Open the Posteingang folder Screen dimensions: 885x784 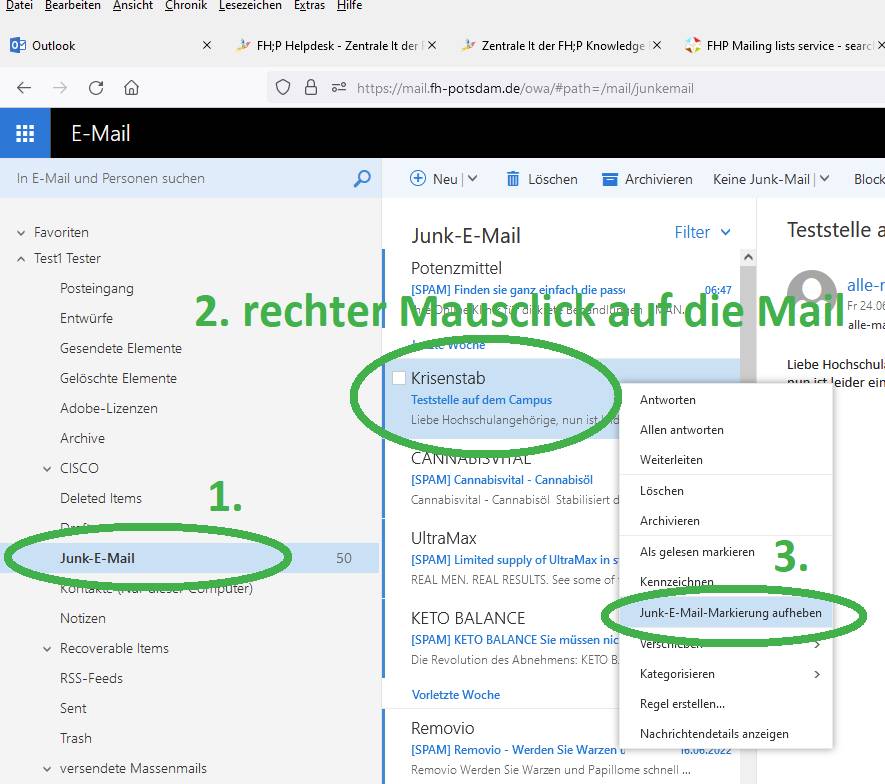tap(96, 288)
